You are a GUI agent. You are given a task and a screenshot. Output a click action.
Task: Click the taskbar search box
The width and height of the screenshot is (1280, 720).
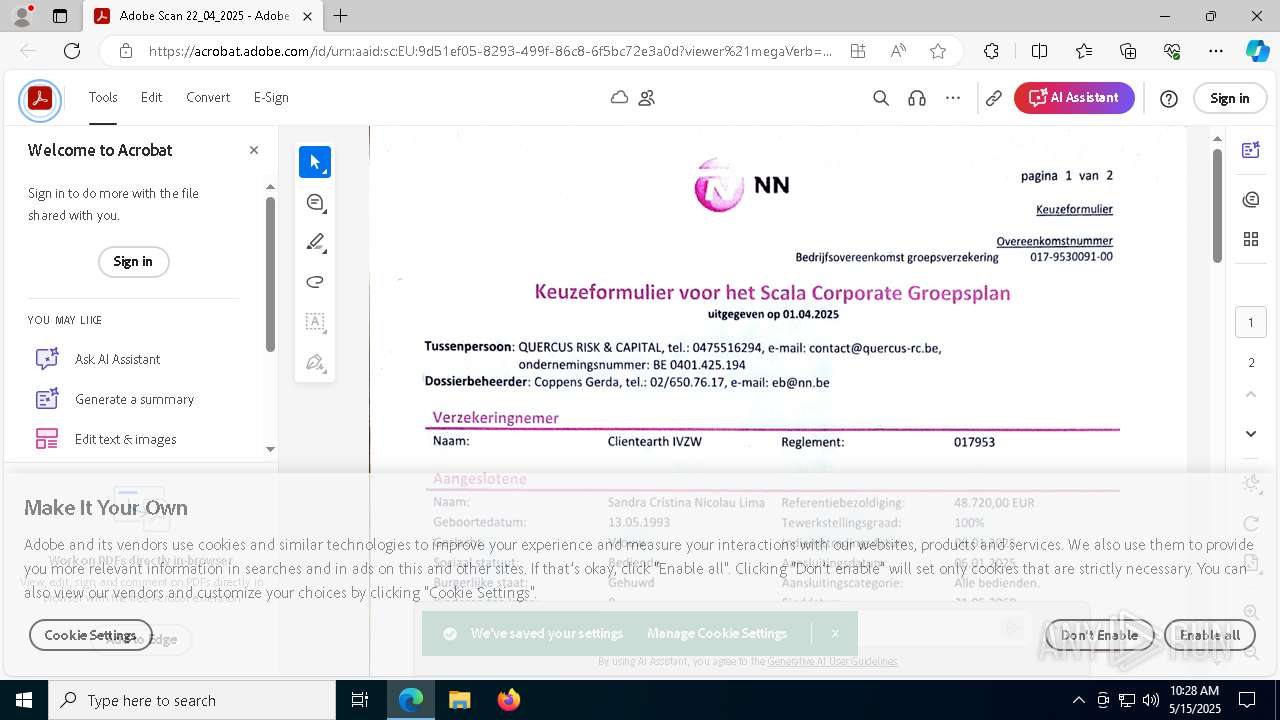tap(192, 700)
